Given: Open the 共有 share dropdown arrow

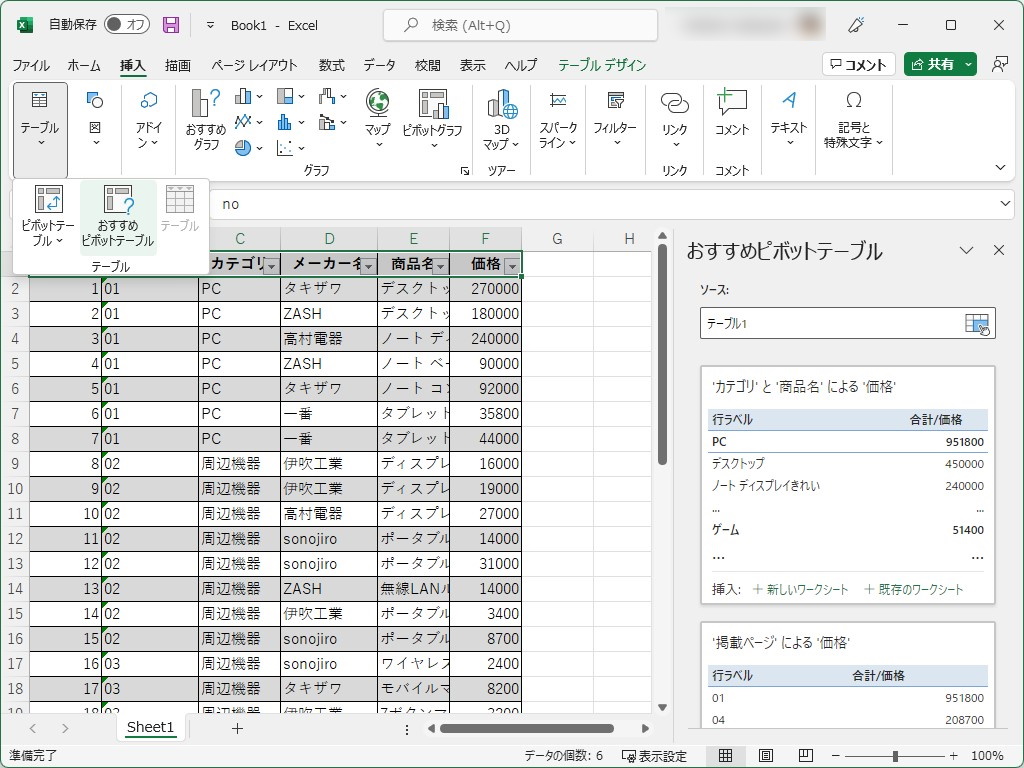Looking at the screenshot, I should pyautogui.click(x=968, y=64).
